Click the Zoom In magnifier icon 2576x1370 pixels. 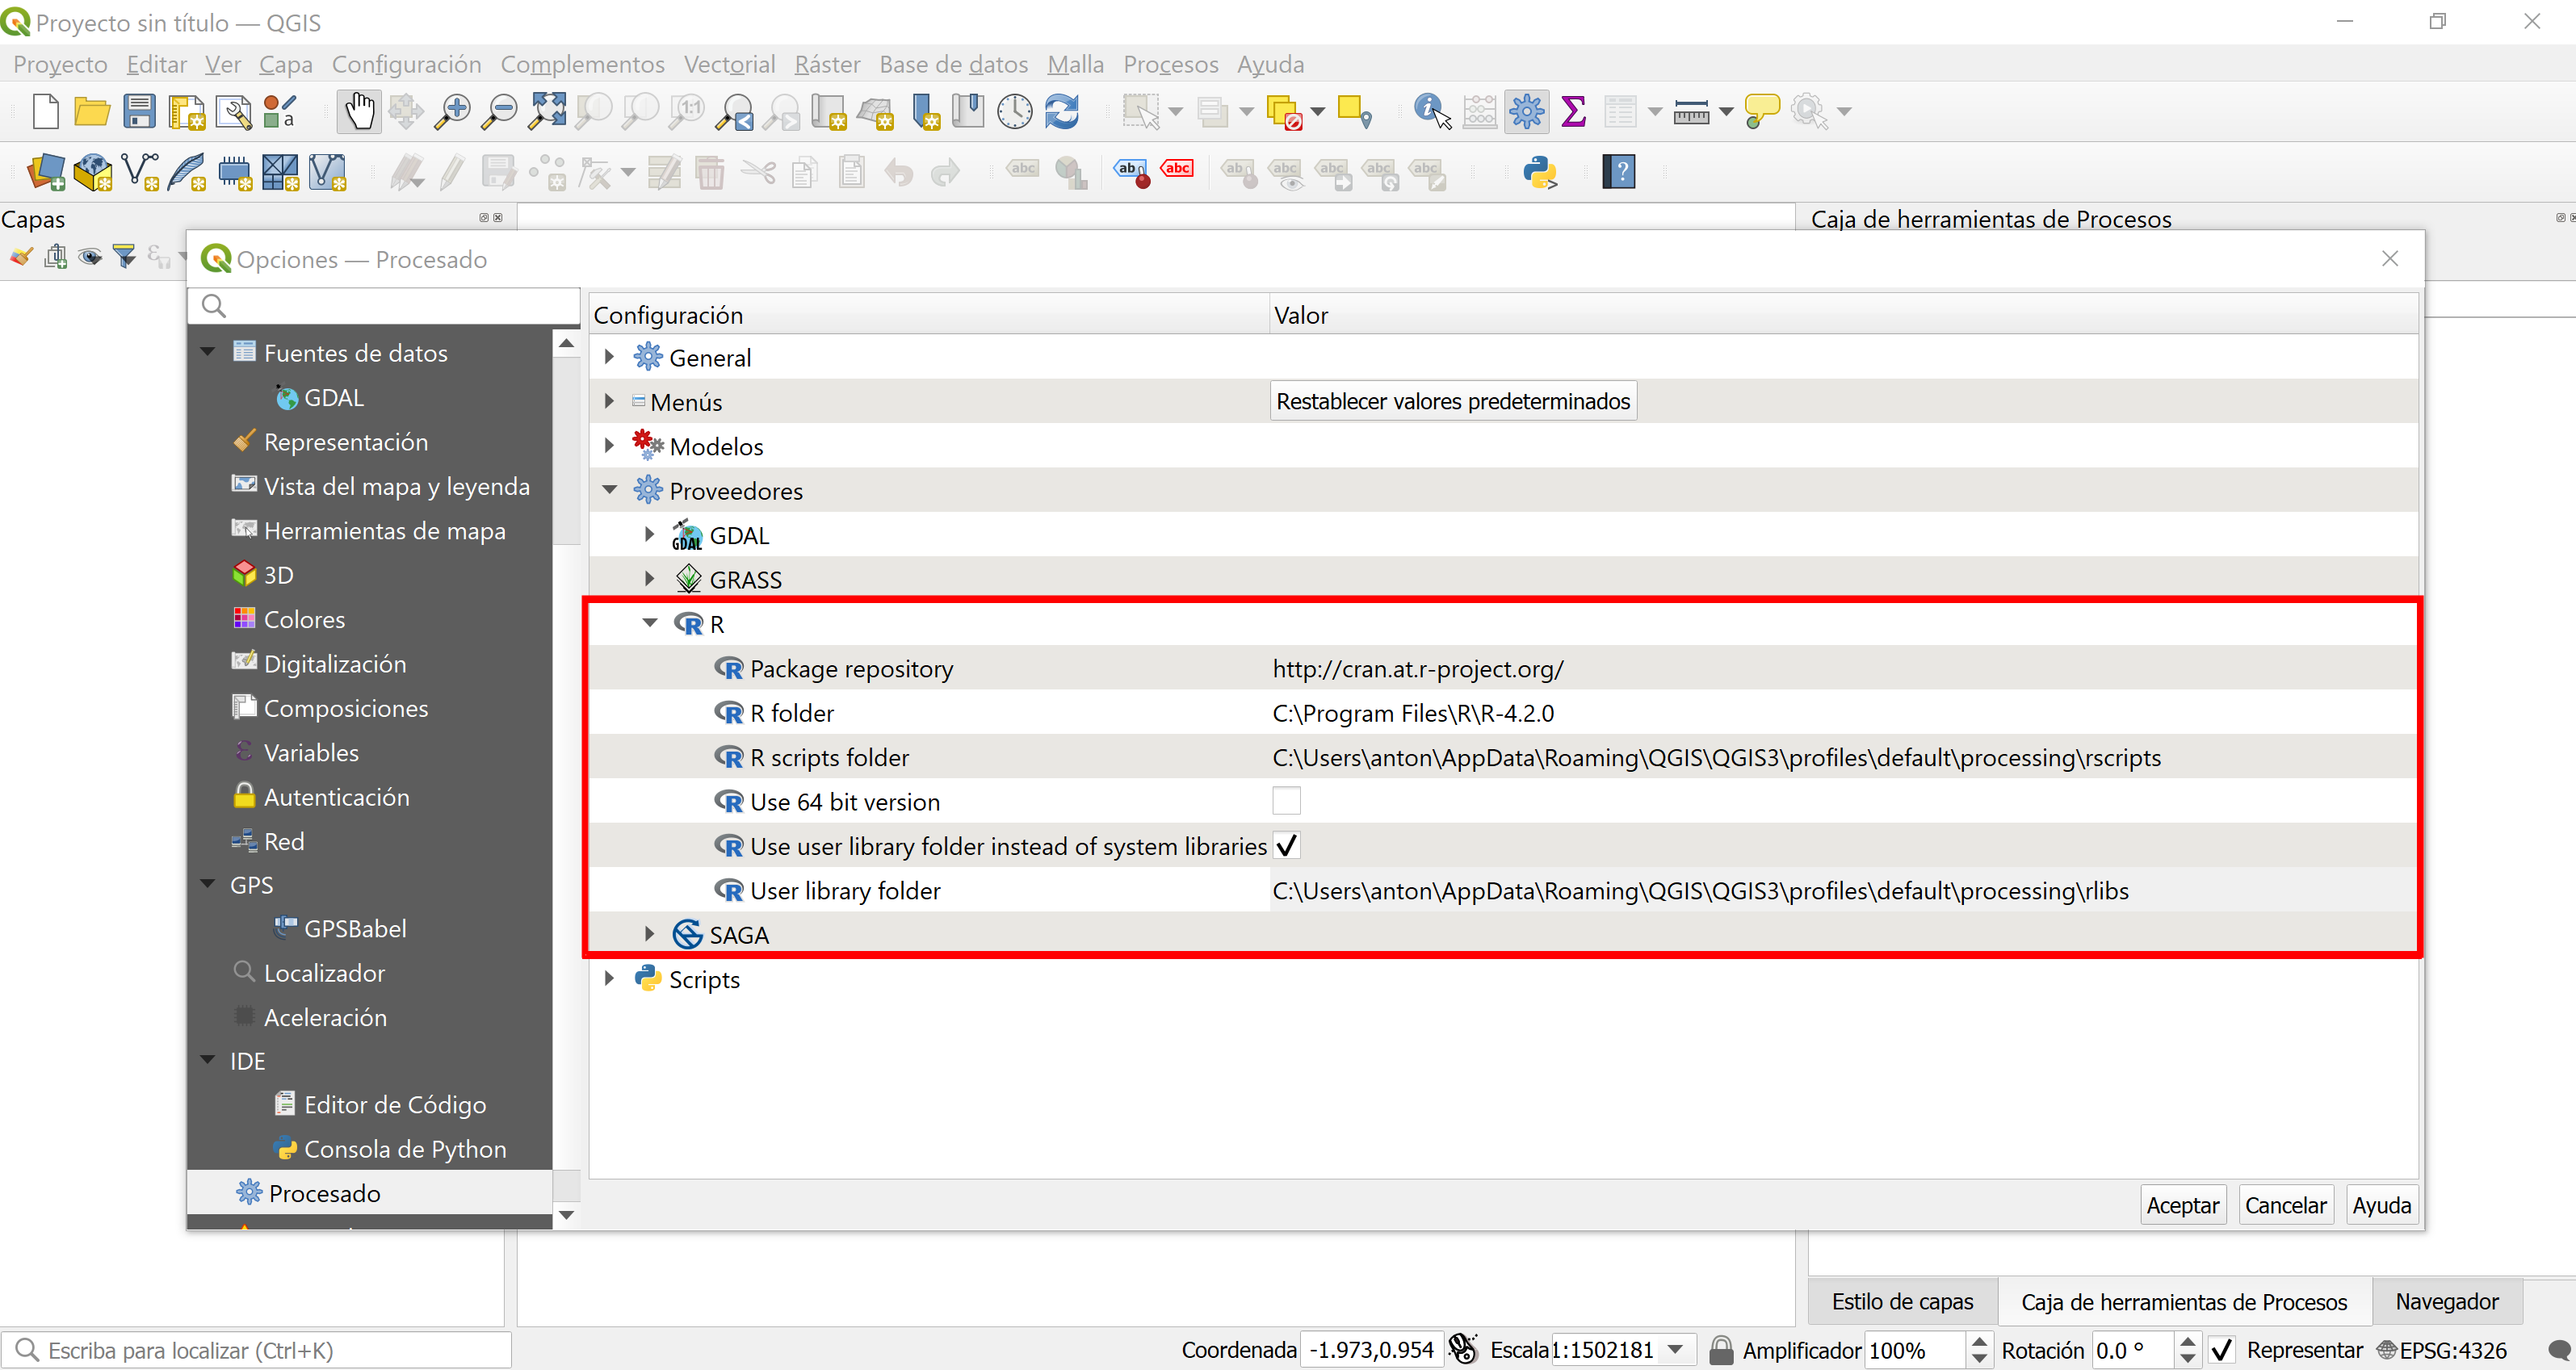click(452, 111)
